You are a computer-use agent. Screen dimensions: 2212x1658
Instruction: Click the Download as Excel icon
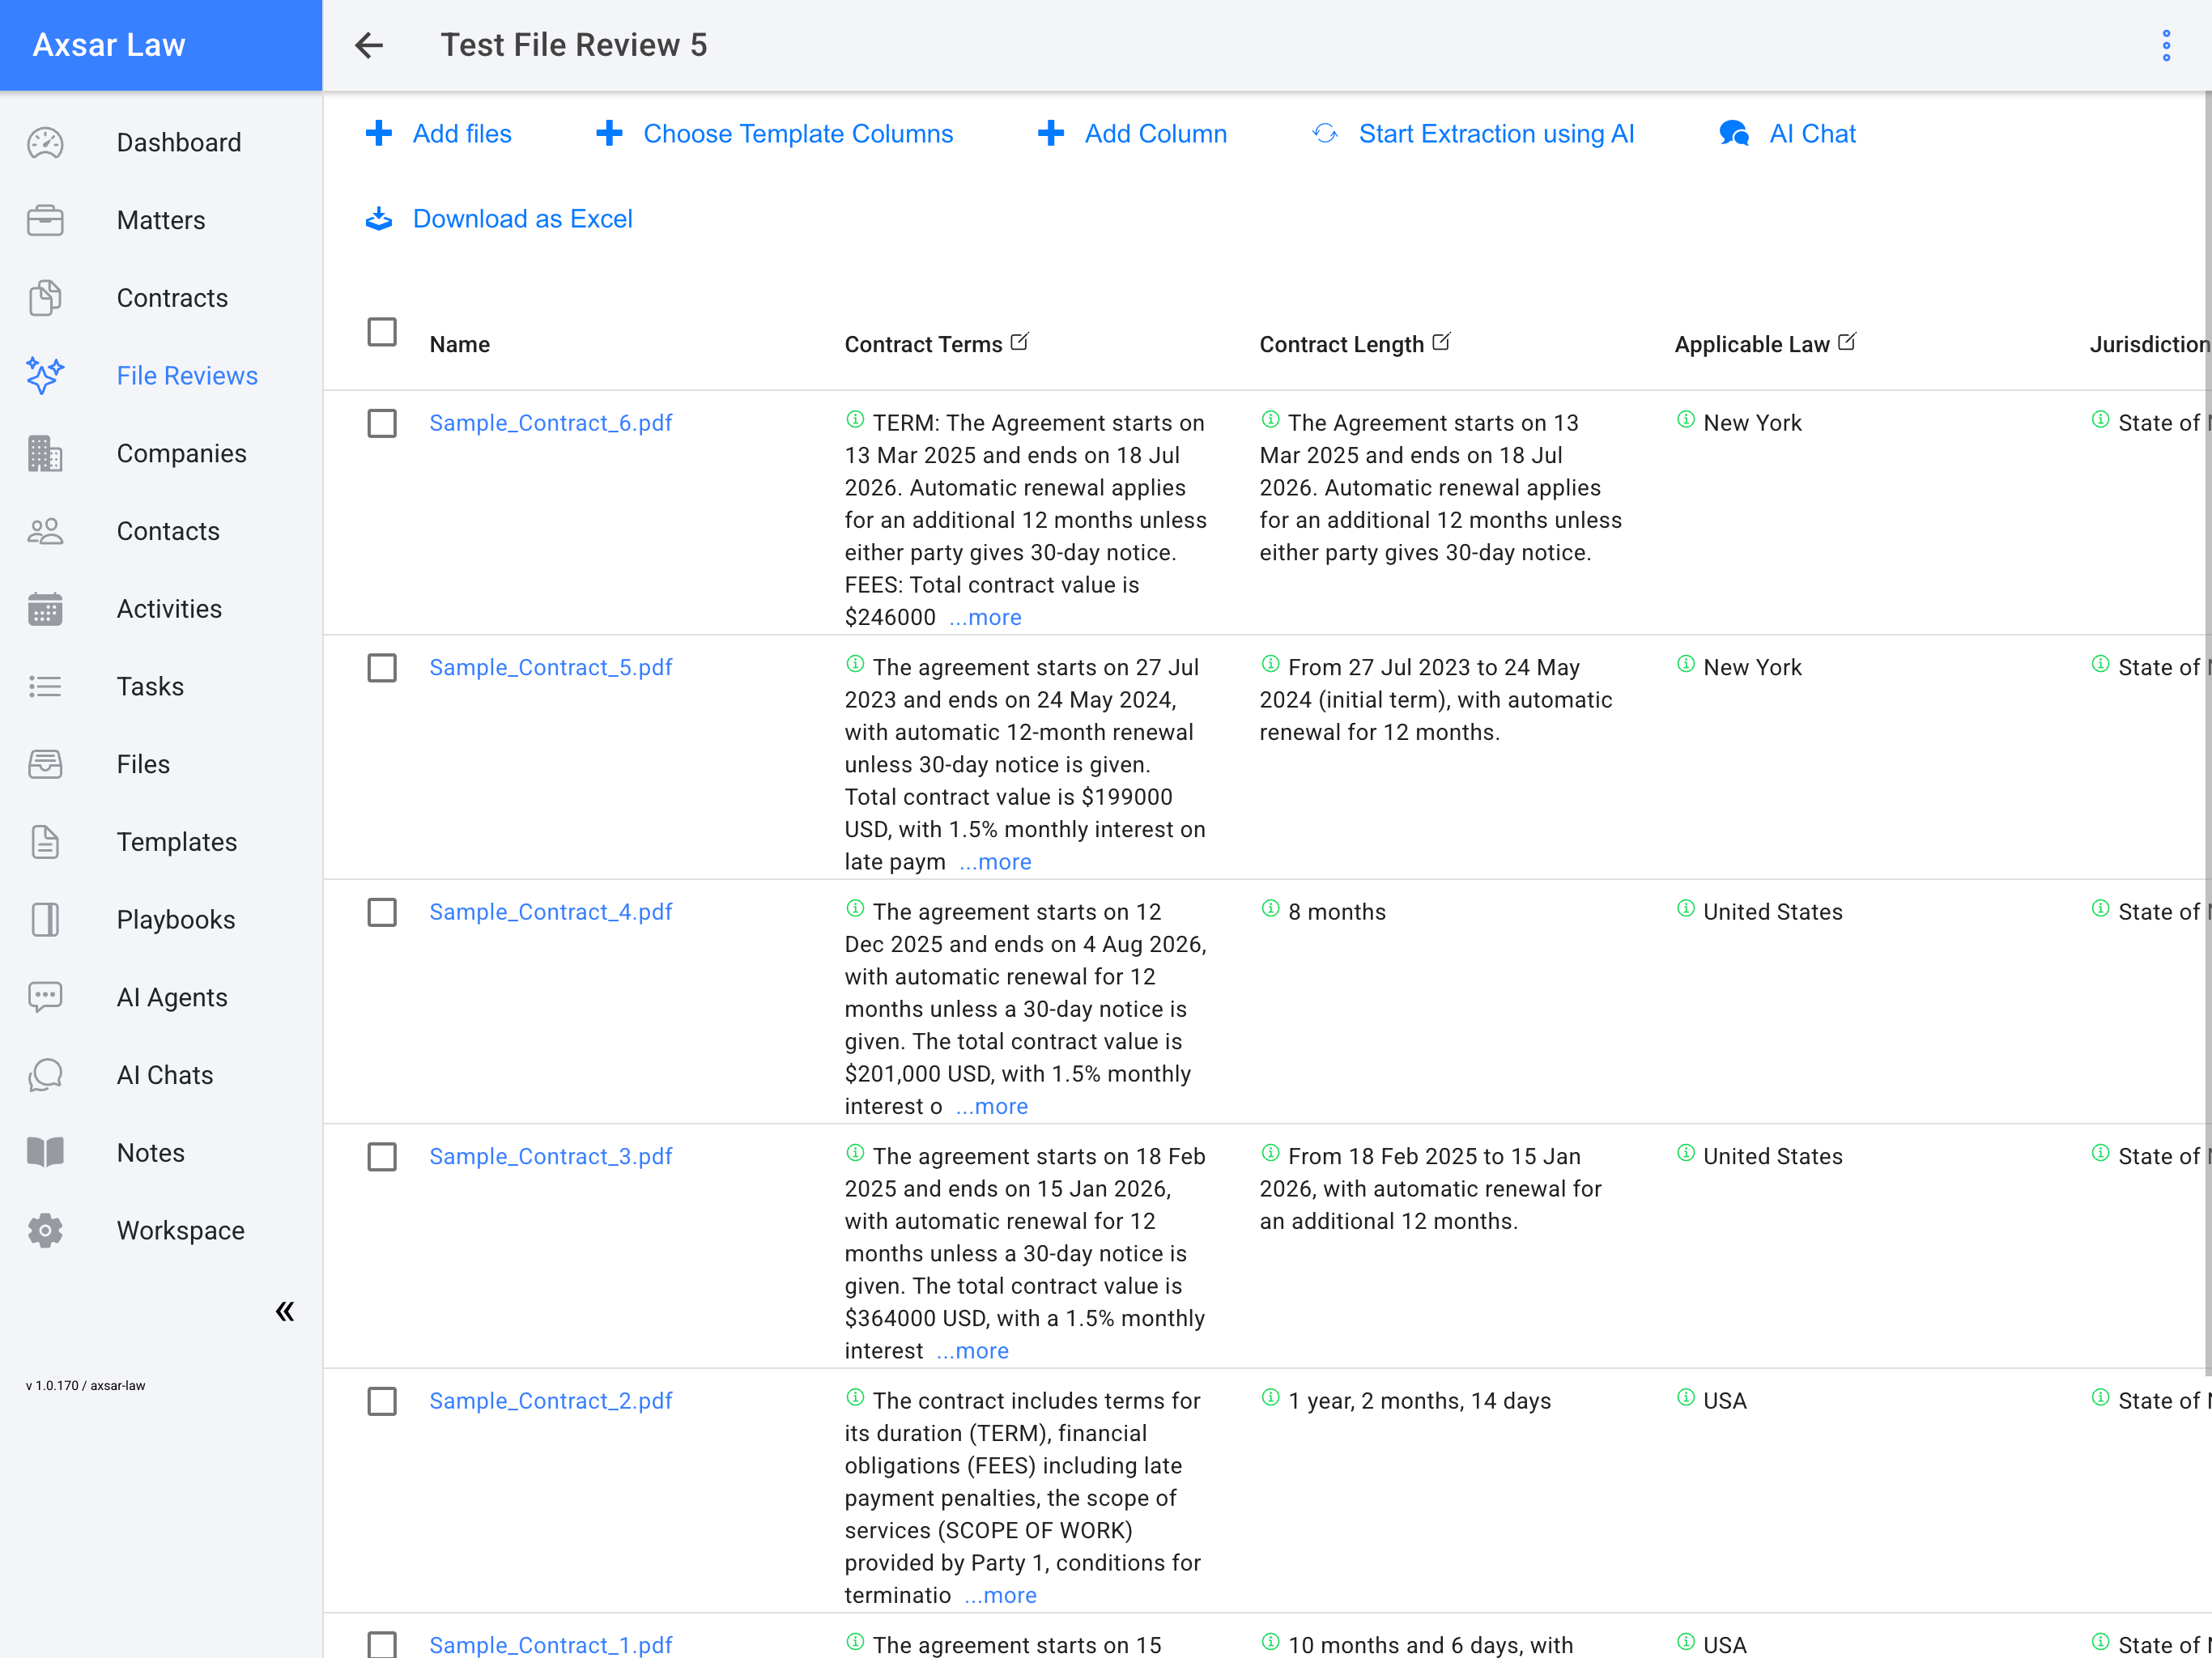379,219
